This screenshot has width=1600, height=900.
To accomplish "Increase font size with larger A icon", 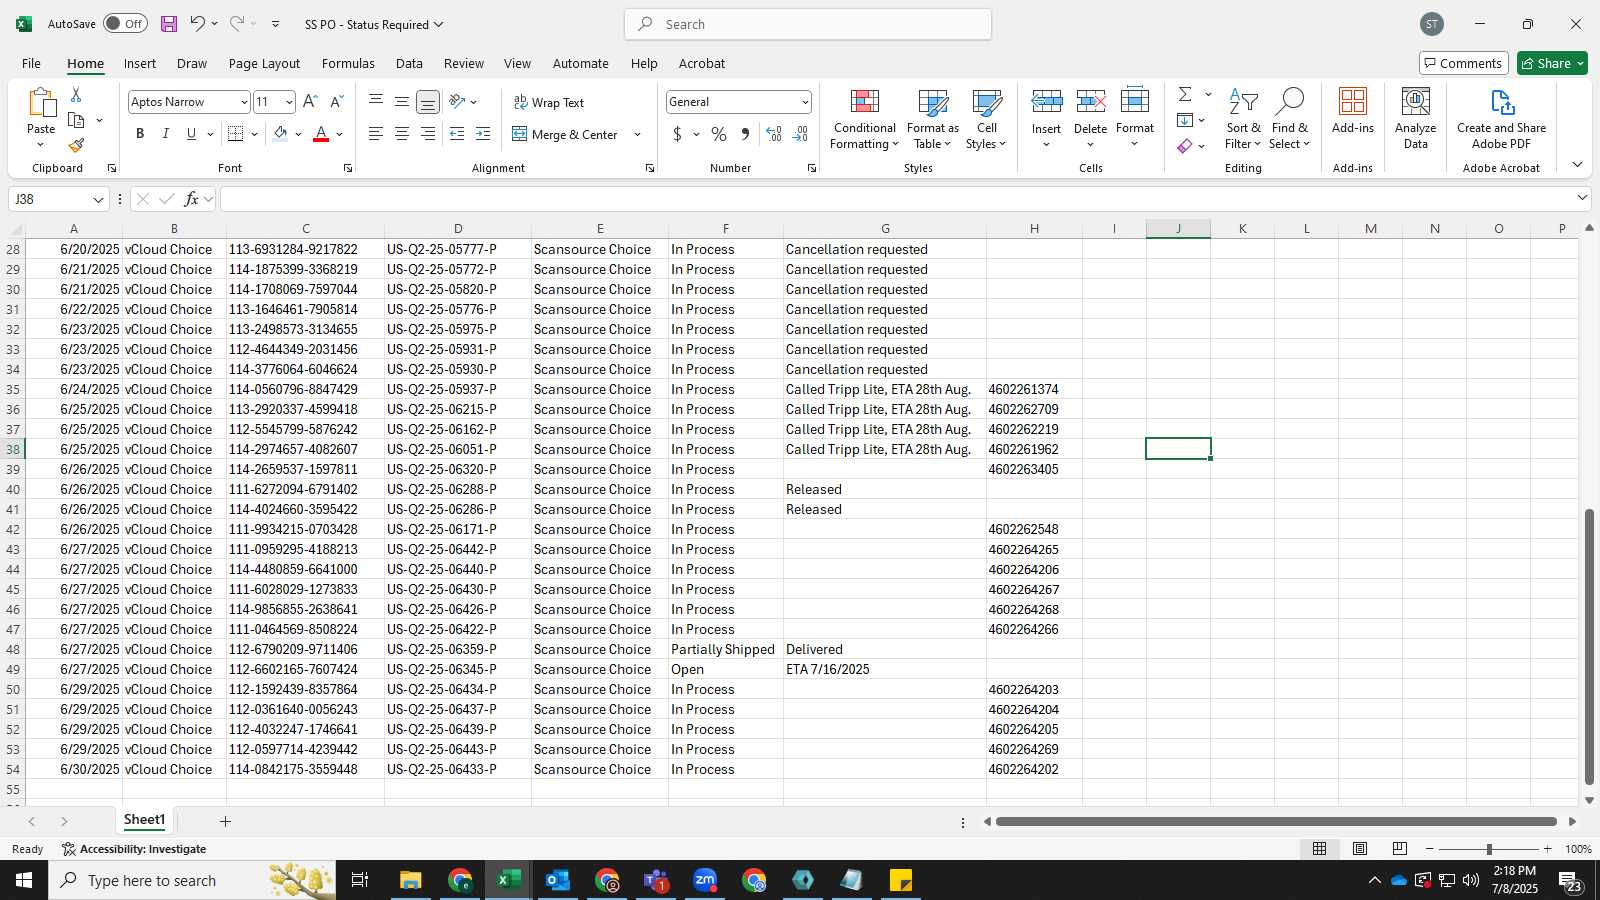I will tap(310, 102).
